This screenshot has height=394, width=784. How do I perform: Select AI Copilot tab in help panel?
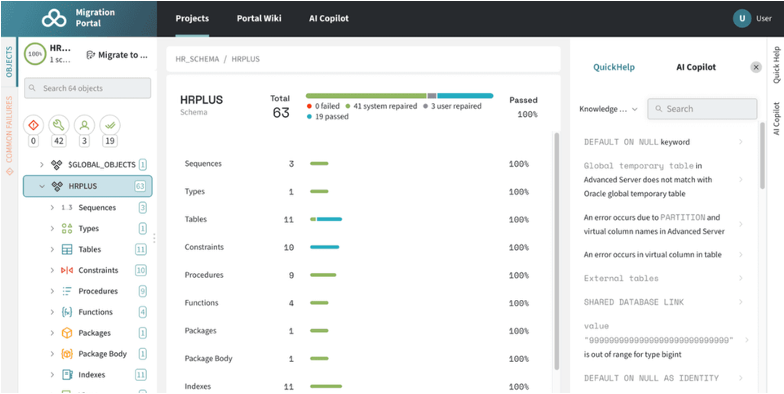click(696, 67)
